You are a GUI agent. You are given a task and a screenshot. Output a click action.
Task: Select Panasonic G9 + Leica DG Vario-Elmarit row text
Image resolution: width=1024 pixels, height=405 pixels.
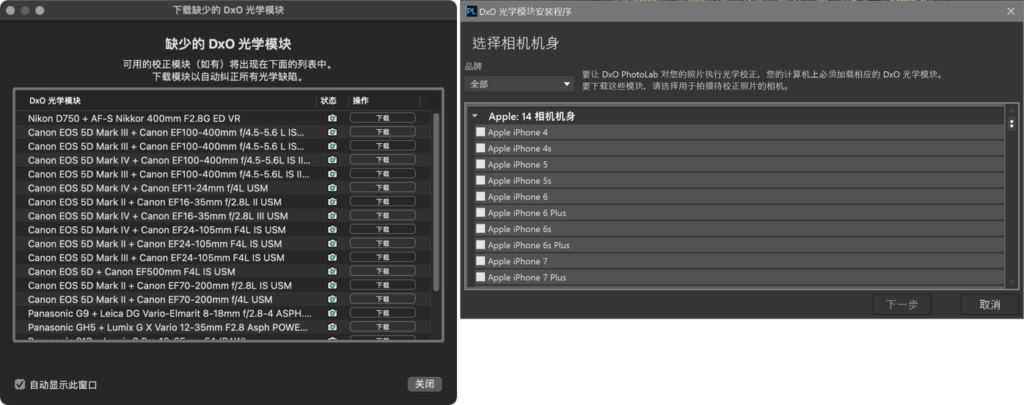point(170,314)
